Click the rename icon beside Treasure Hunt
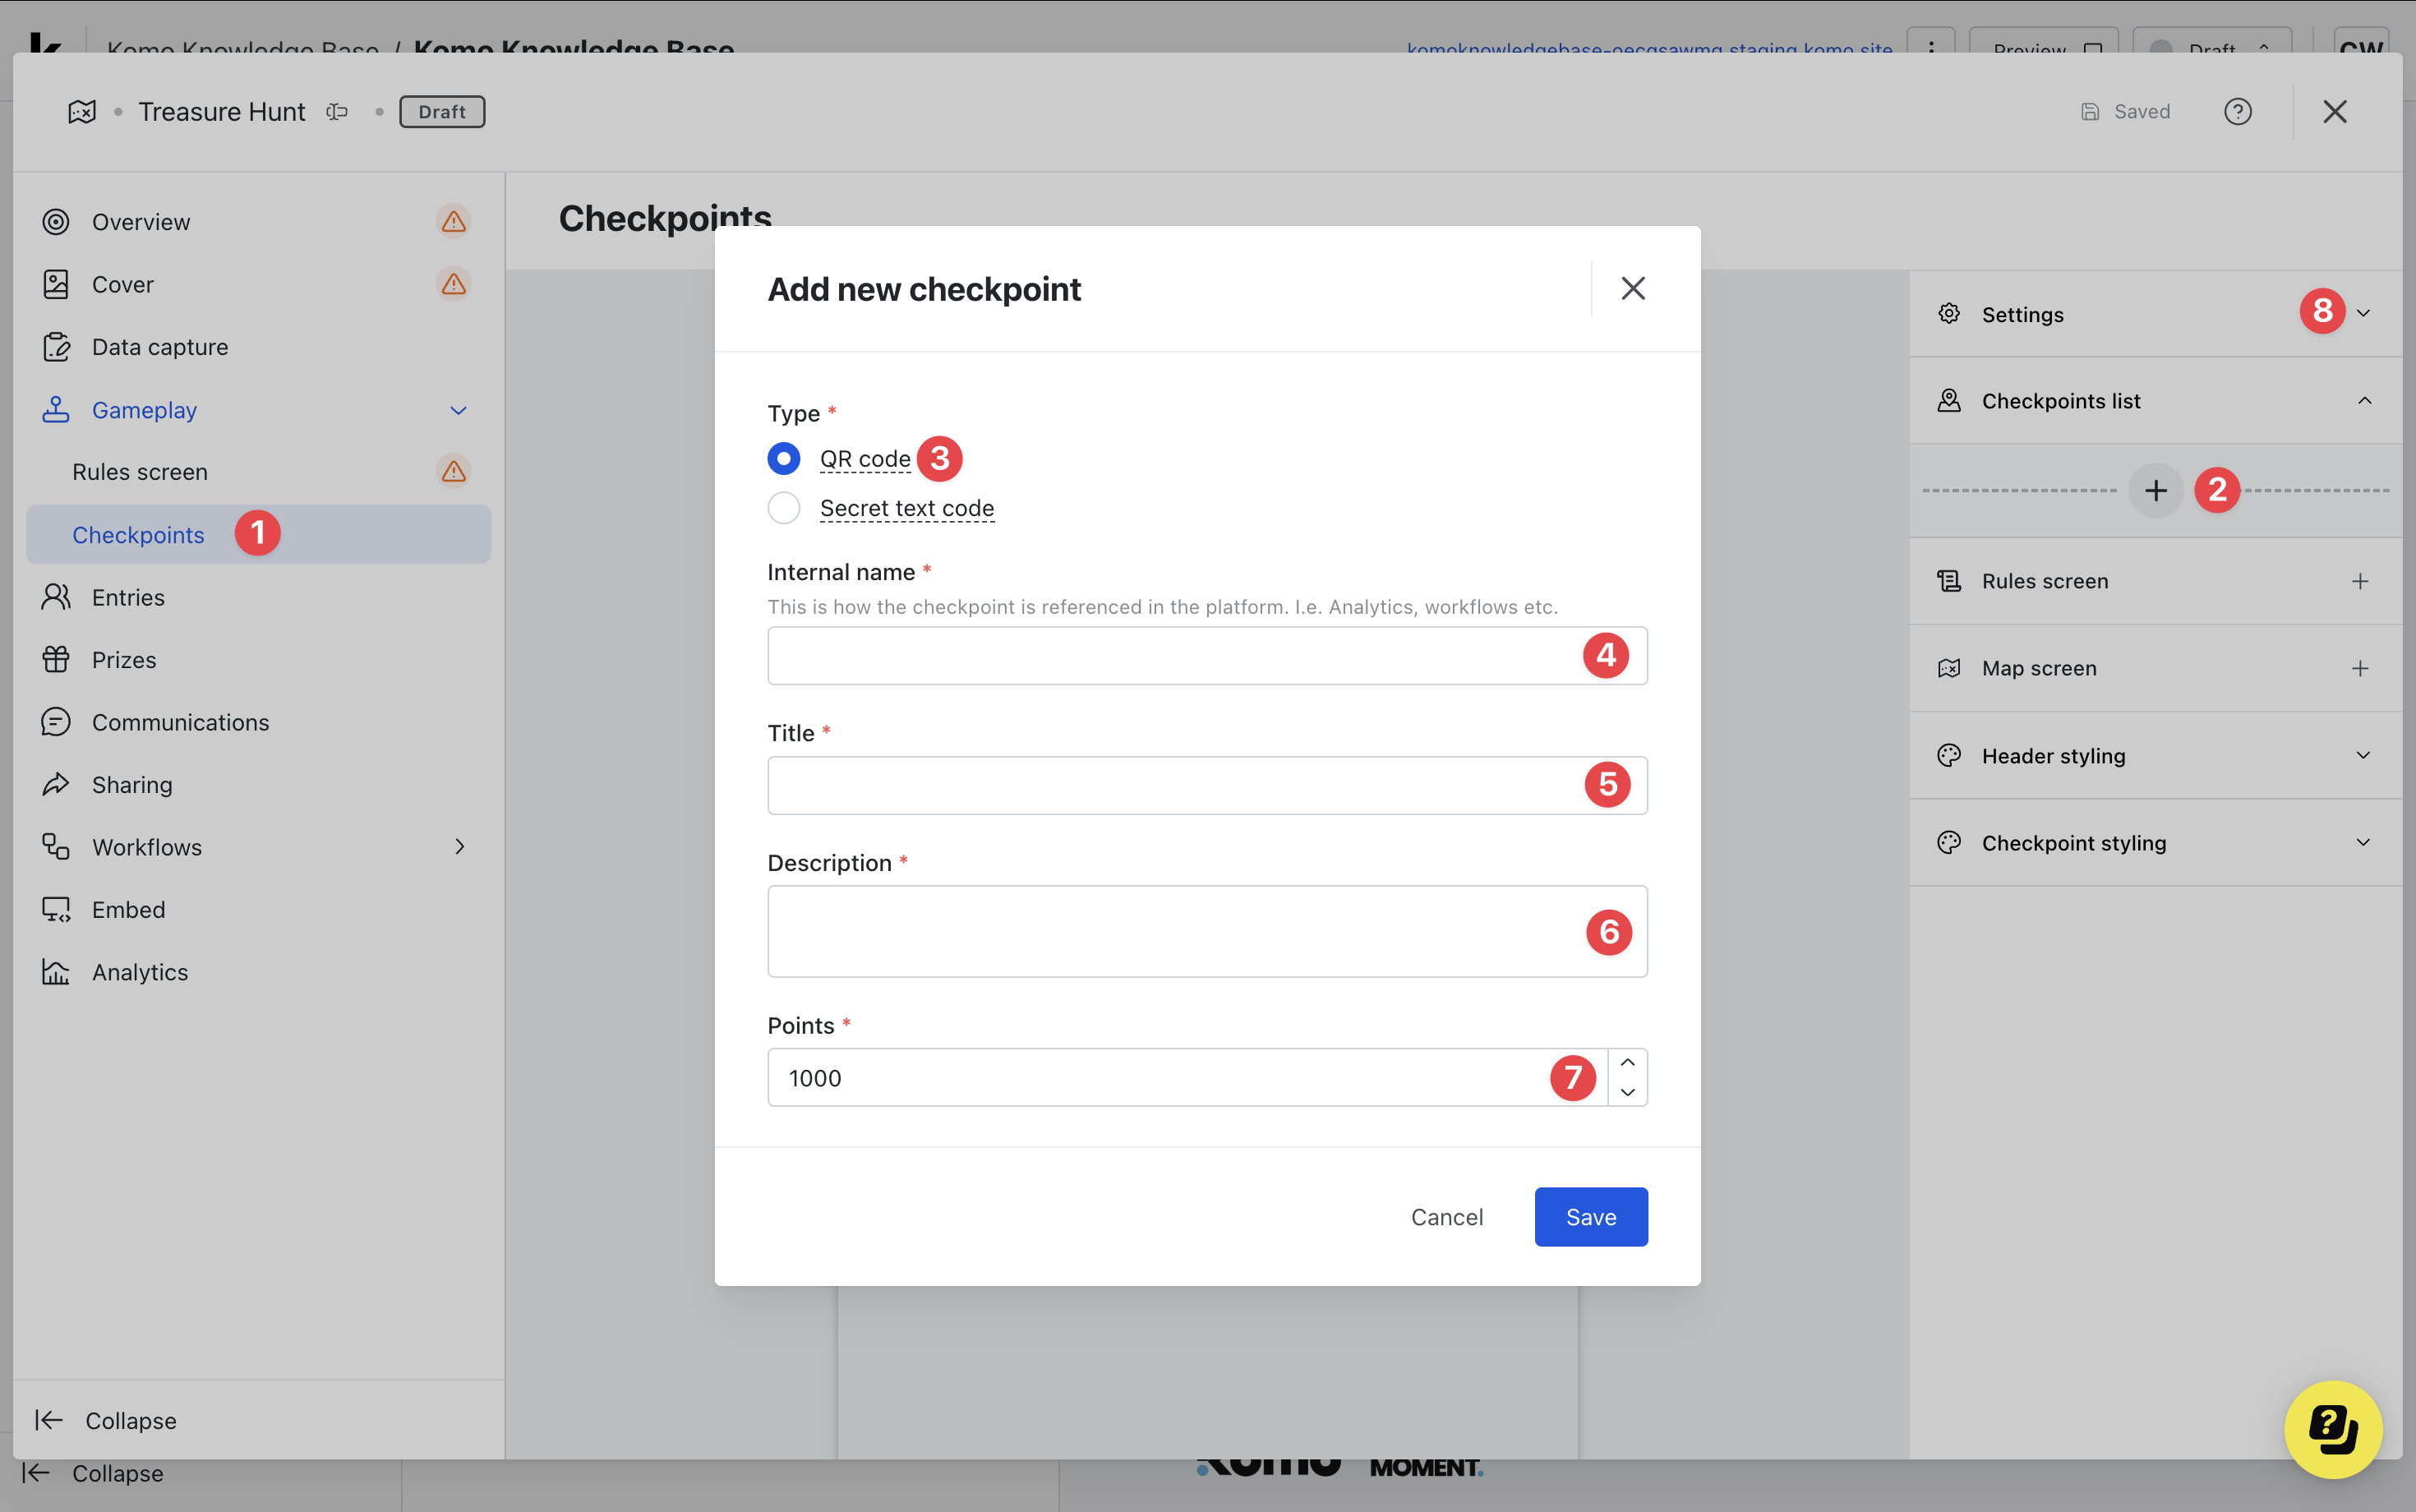This screenshot has width=2416, height=1512. (x=337, y=112)
